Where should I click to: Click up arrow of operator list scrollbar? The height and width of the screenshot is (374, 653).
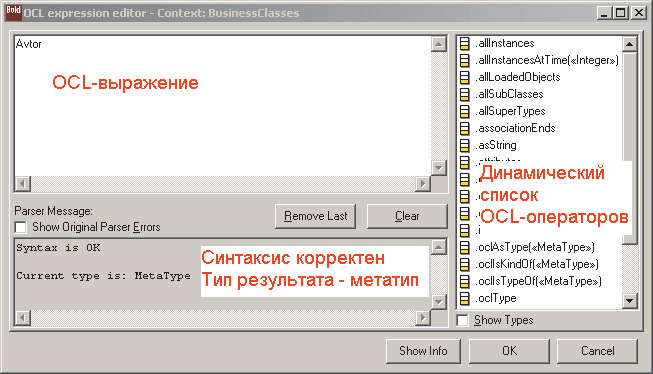629,44
